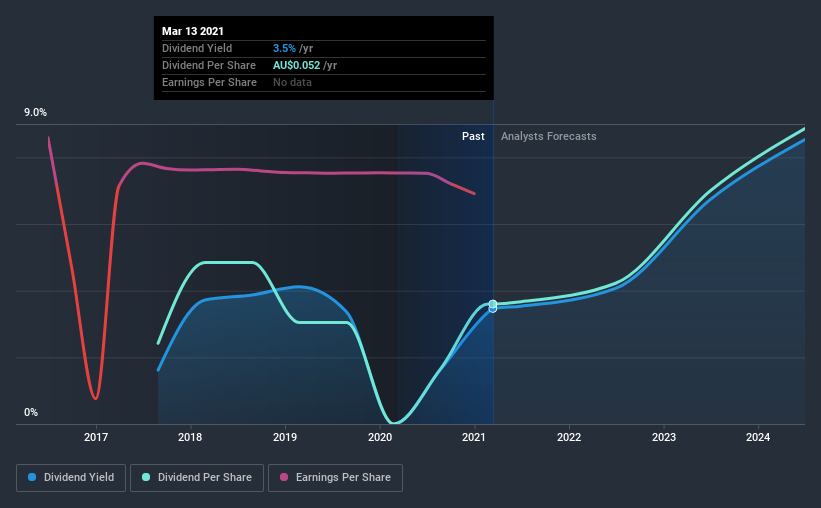Click the AU$0.052 dividend per share value

pos(296,65)
